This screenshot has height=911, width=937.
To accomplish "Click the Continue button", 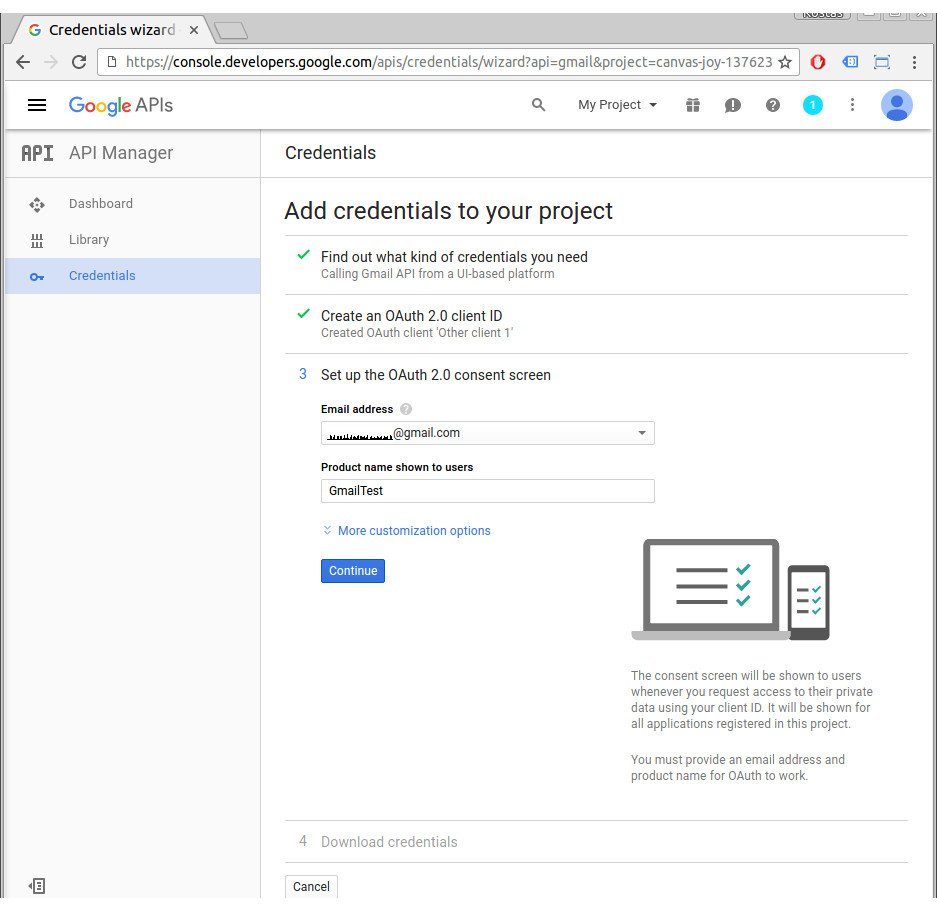I will [353, 571].
